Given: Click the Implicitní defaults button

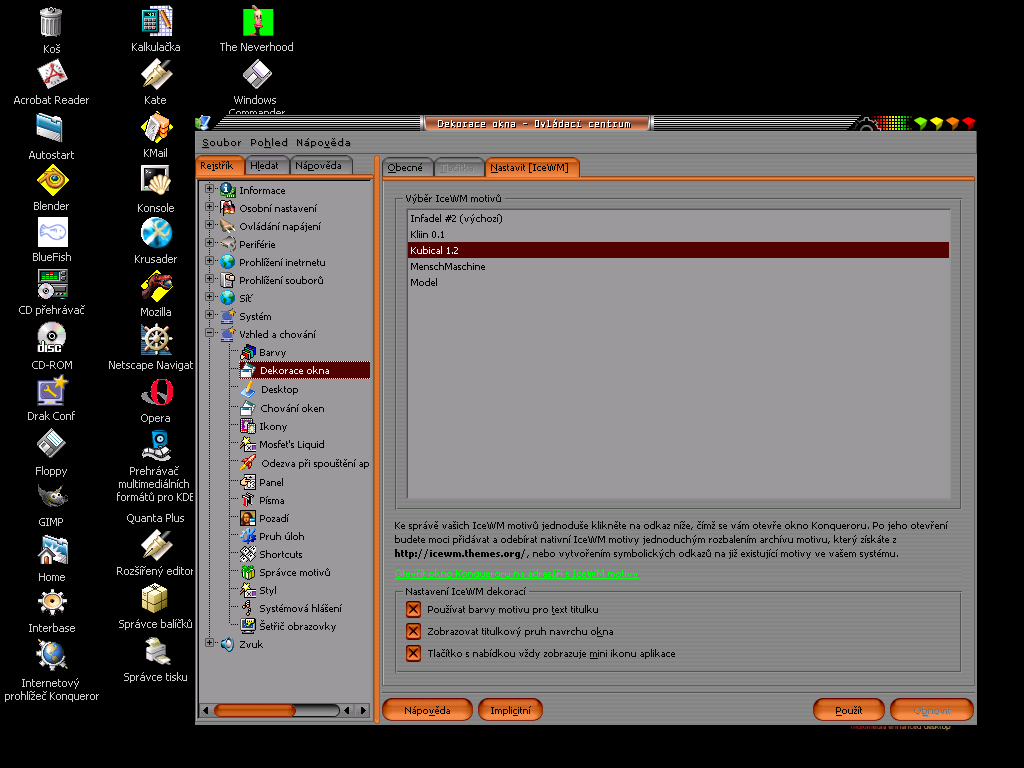Looking at the screenshot, I should [x=511, y=711].
